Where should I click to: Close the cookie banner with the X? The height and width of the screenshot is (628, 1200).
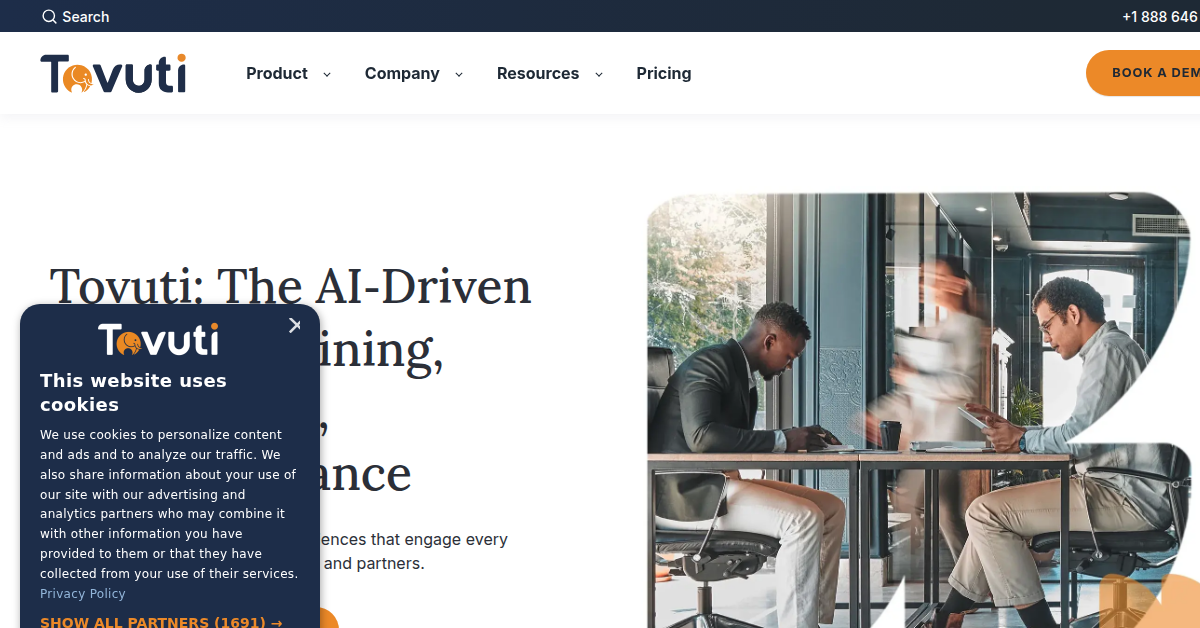pos(294,325)
